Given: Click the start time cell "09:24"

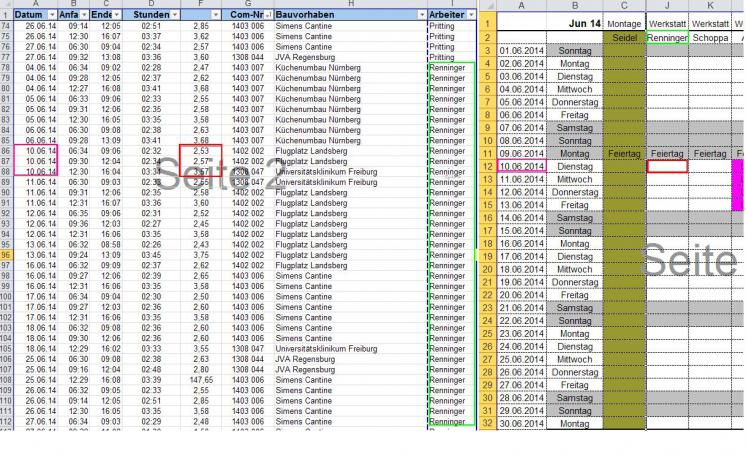Looking at the screenshot, I should coord(73,255).
